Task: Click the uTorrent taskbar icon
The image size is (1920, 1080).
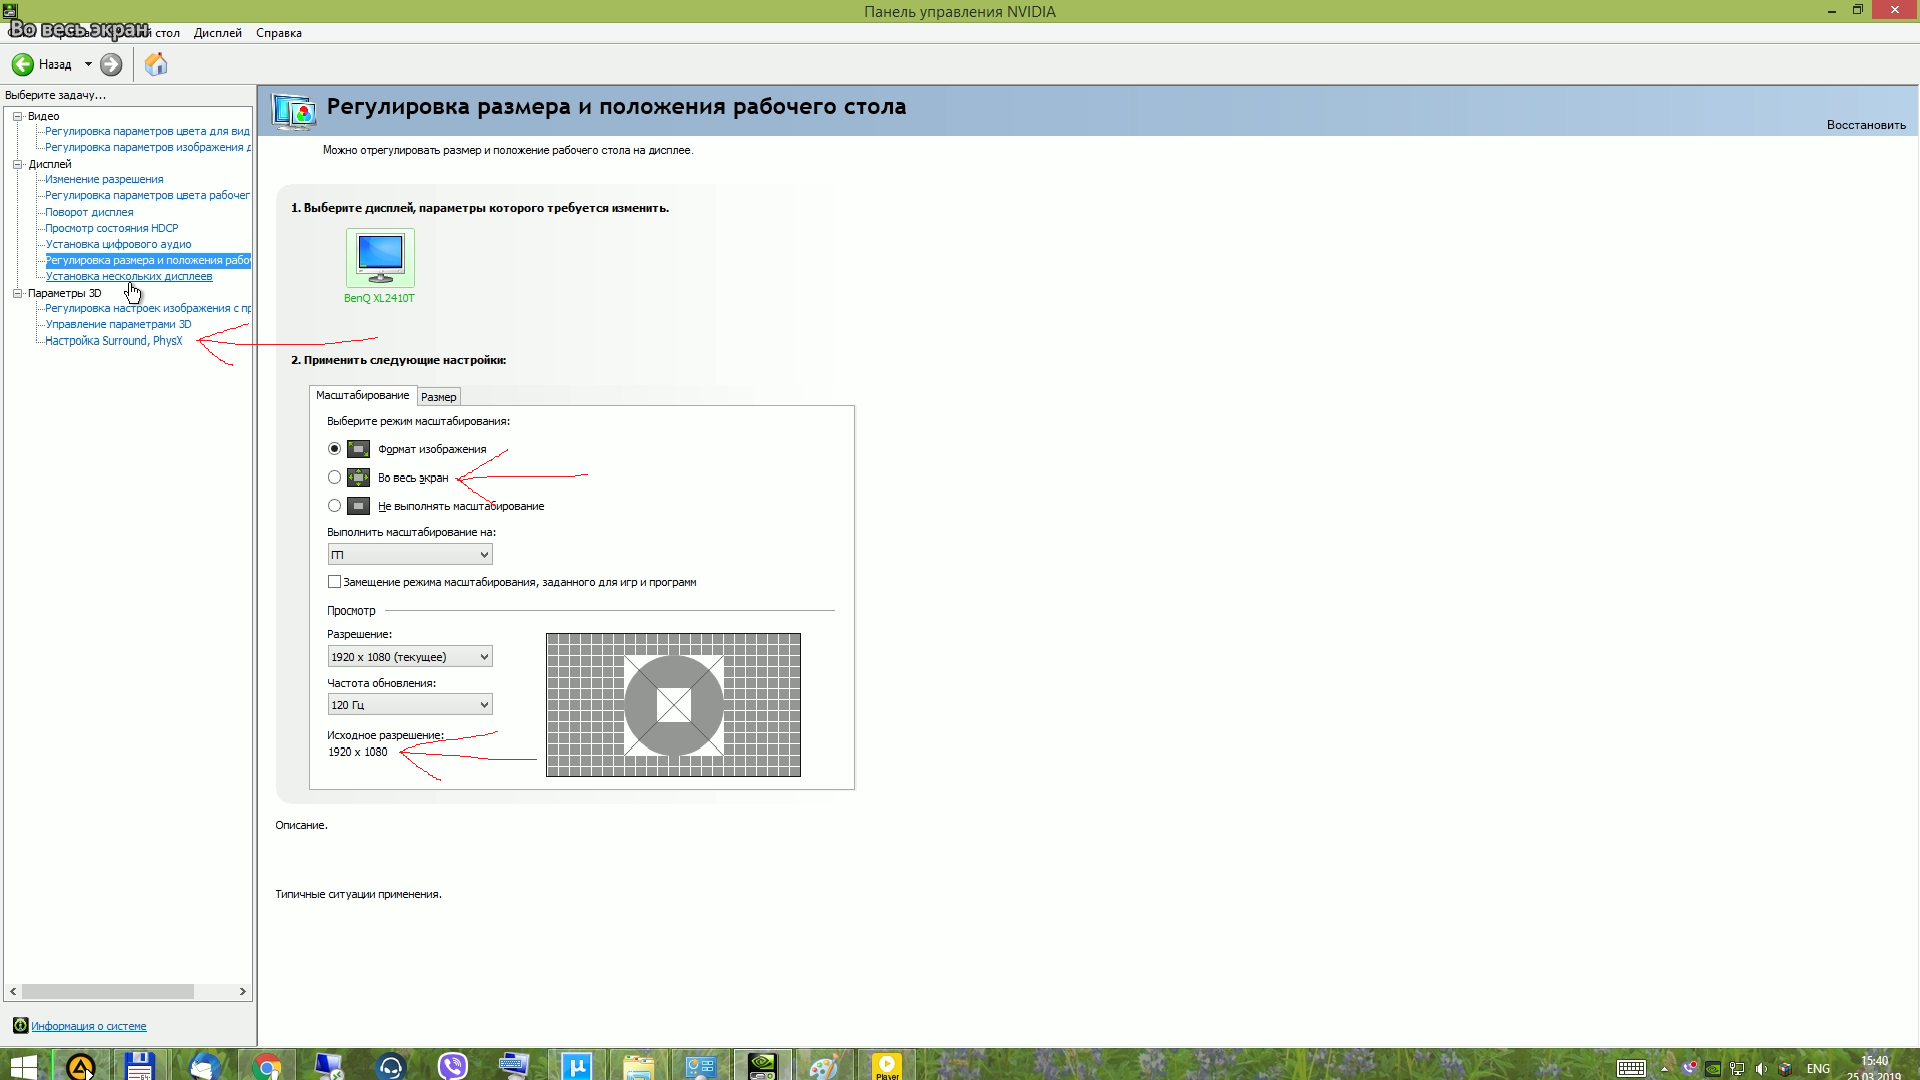Action: (576, 1066)
